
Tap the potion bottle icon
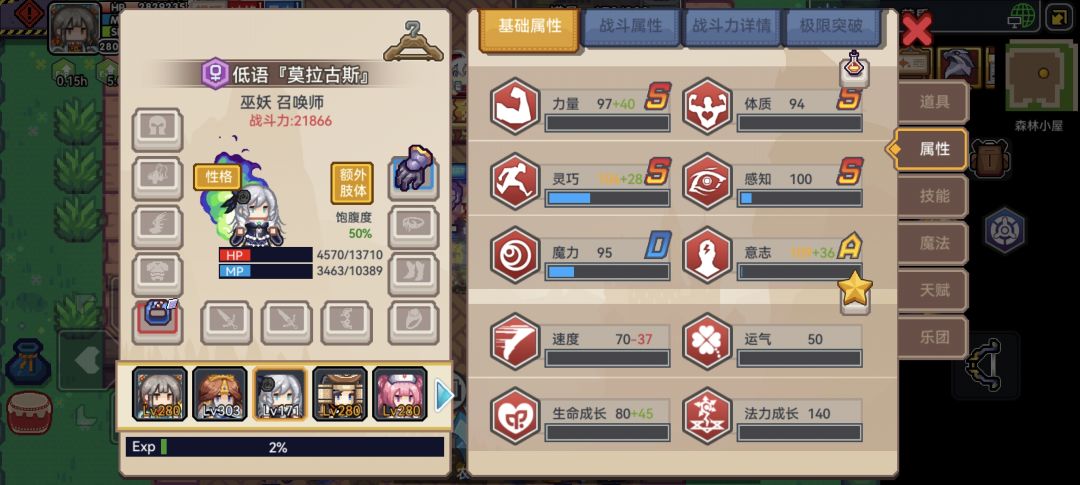pos(854,68)
